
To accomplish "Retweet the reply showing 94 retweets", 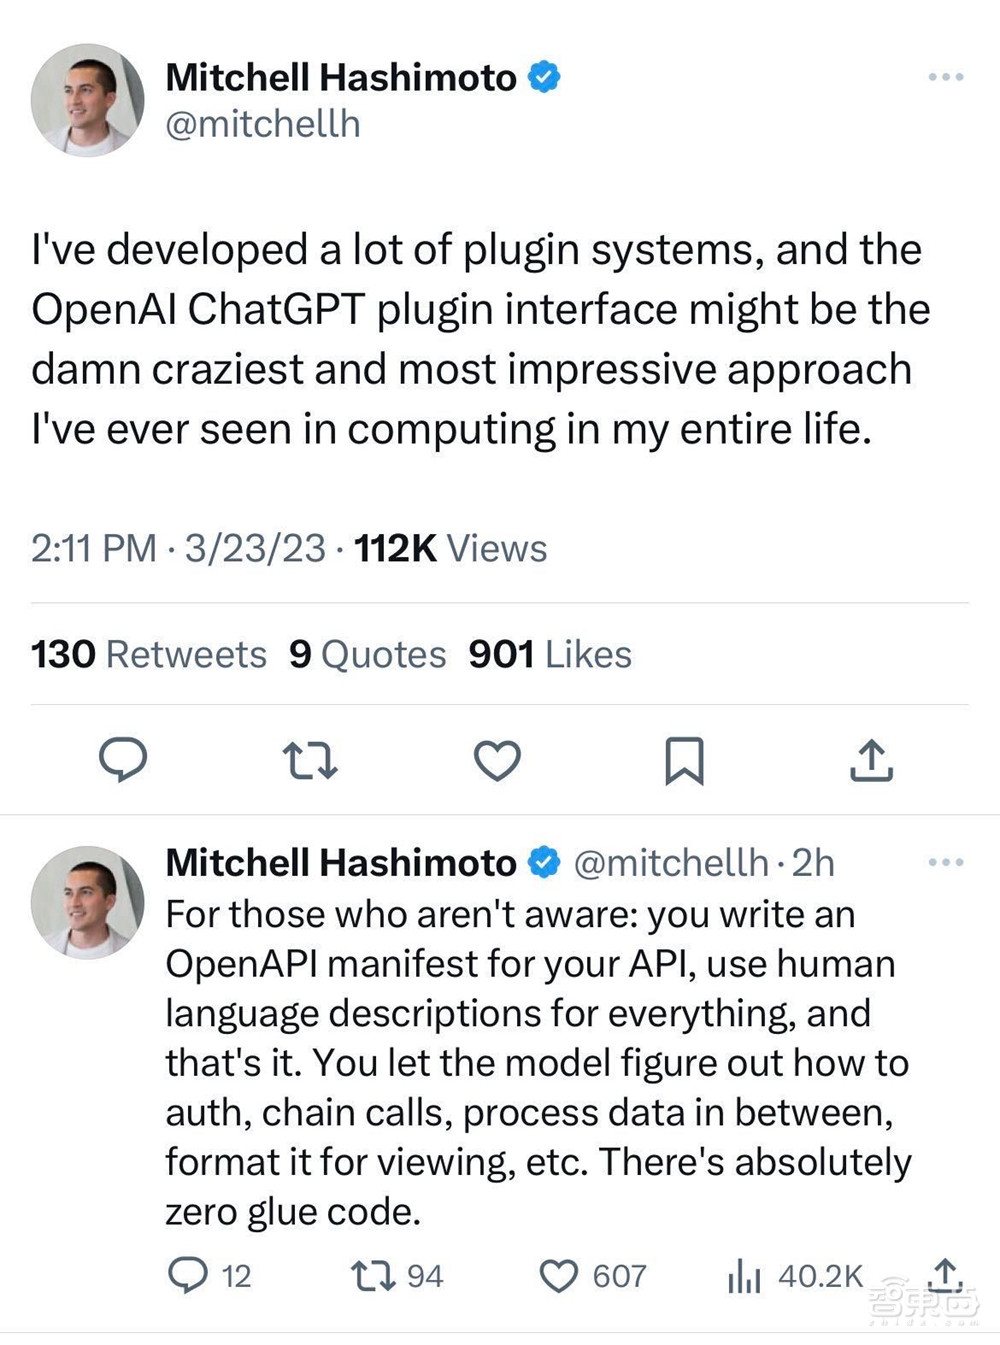I will coord(373,1275).
